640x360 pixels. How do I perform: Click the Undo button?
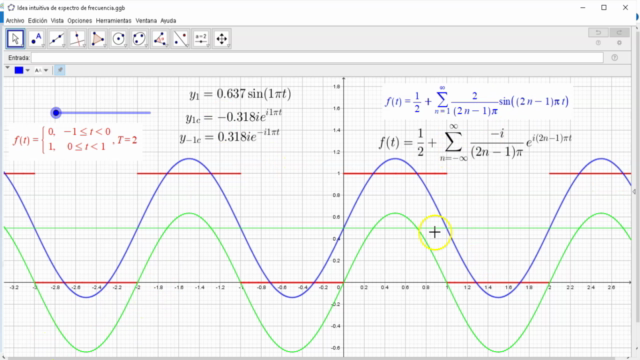tap(598, 33)
